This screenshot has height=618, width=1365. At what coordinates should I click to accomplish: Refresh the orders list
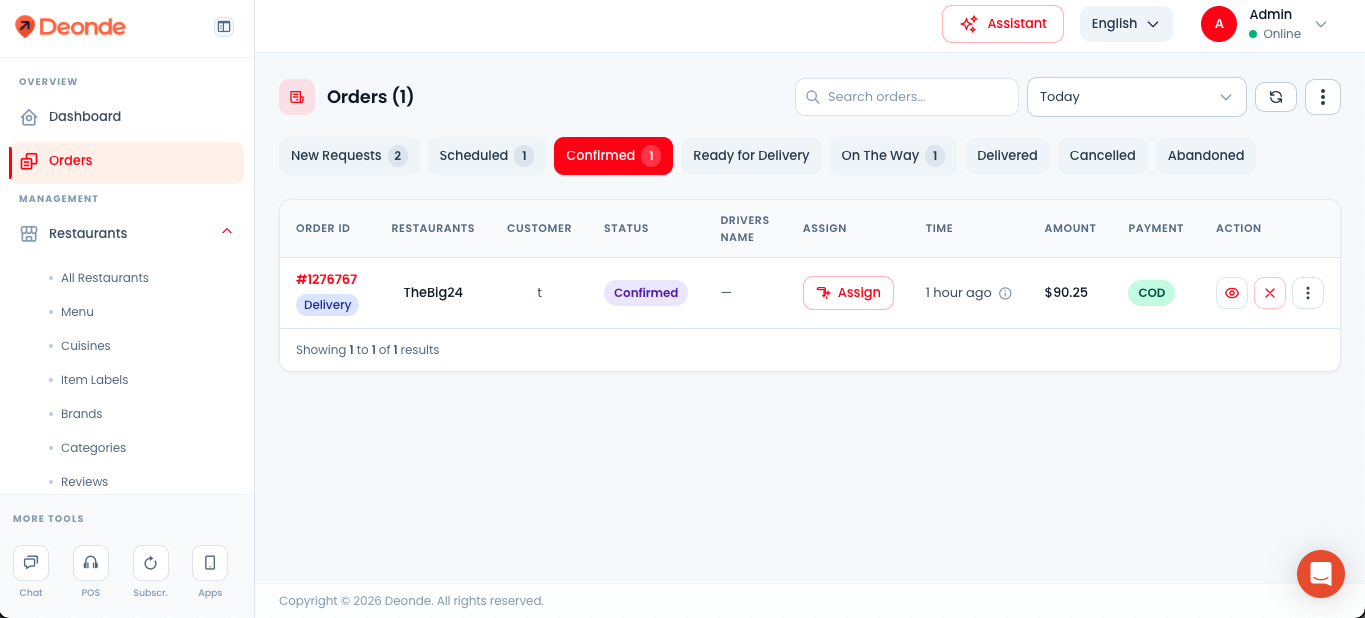pyautogui.click(x=1276, y=97)
